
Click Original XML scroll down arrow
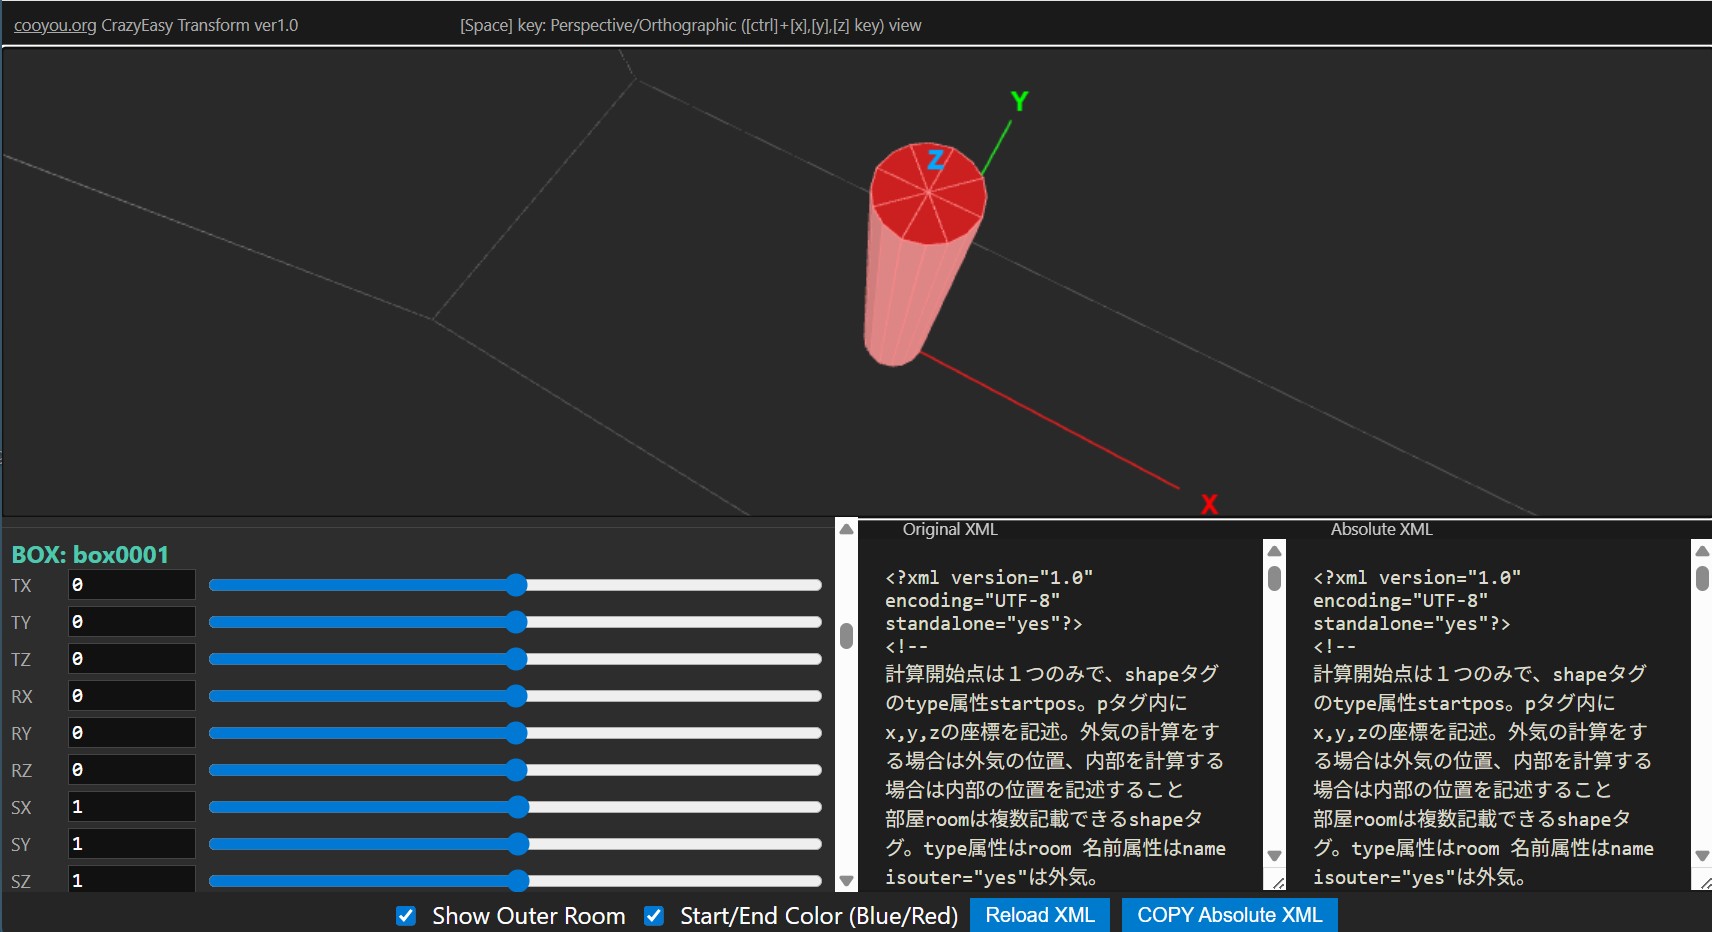[x=1274, y=856]
